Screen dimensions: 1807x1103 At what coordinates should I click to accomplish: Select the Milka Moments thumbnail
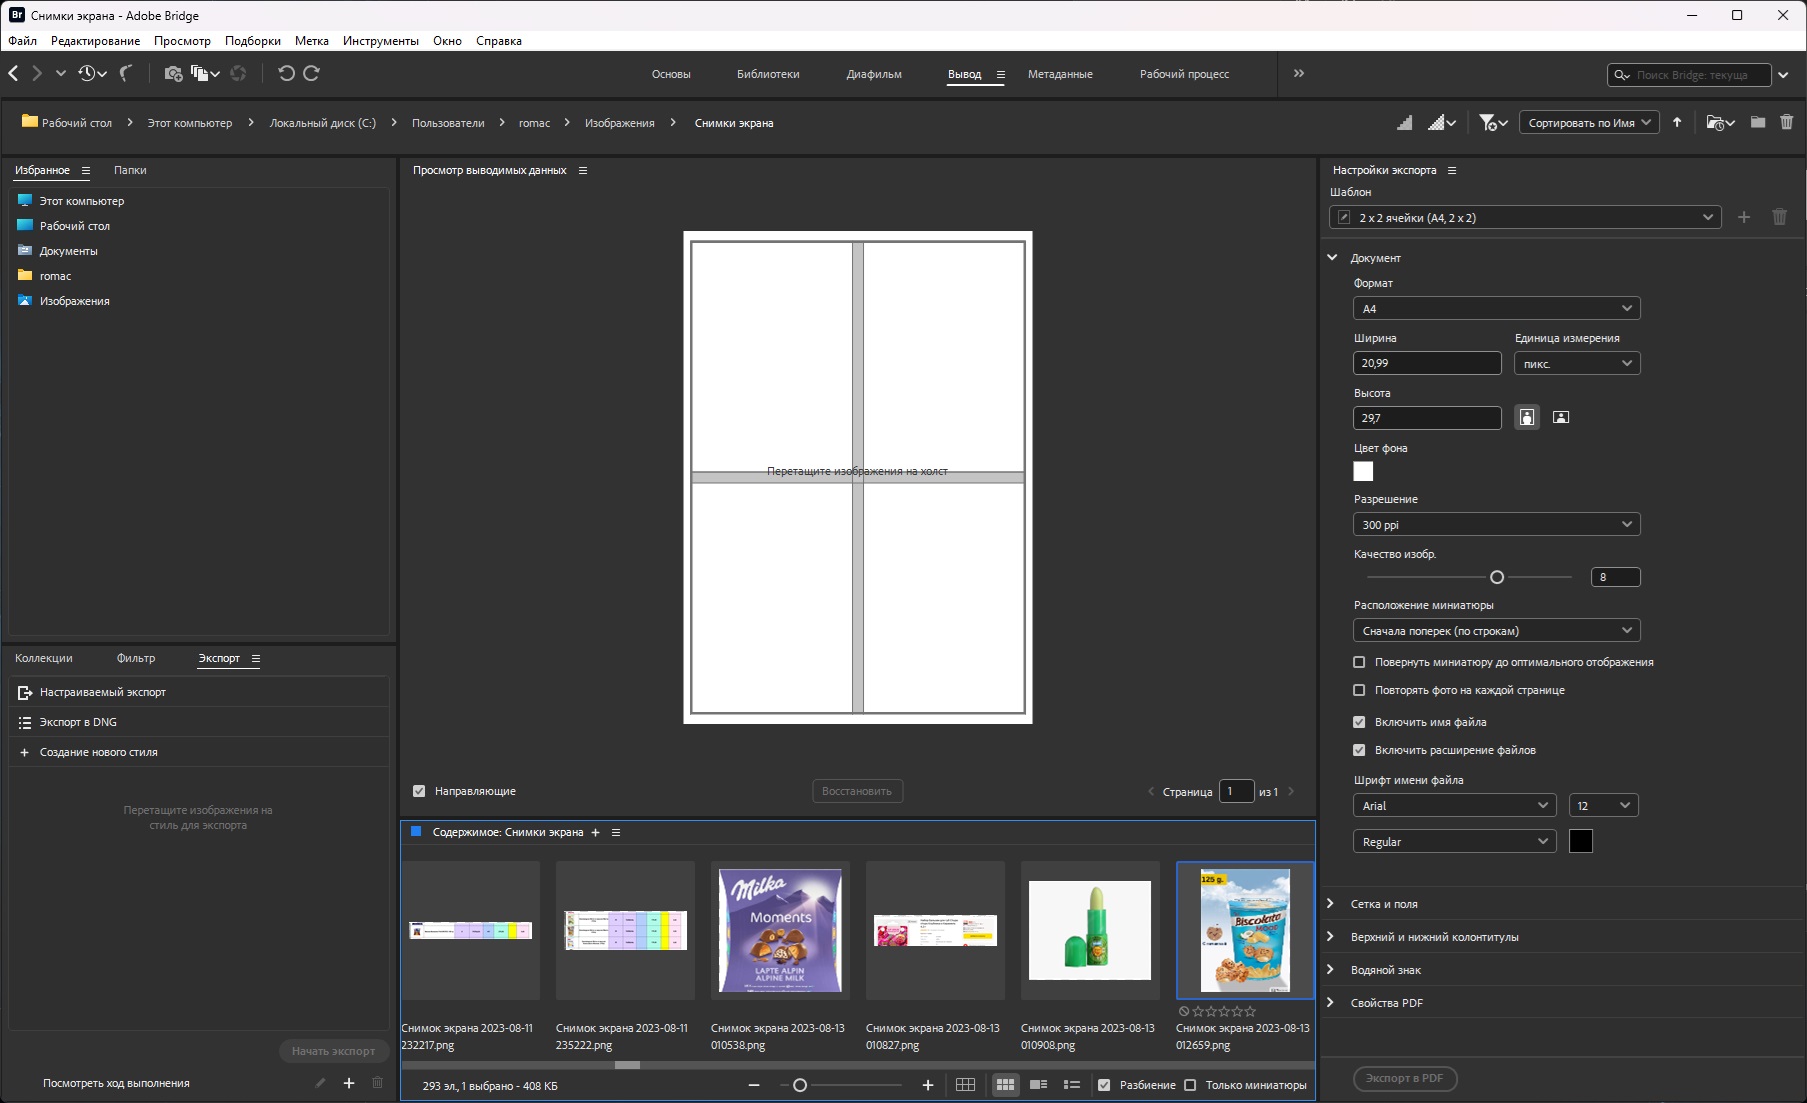tap(780, 930)
